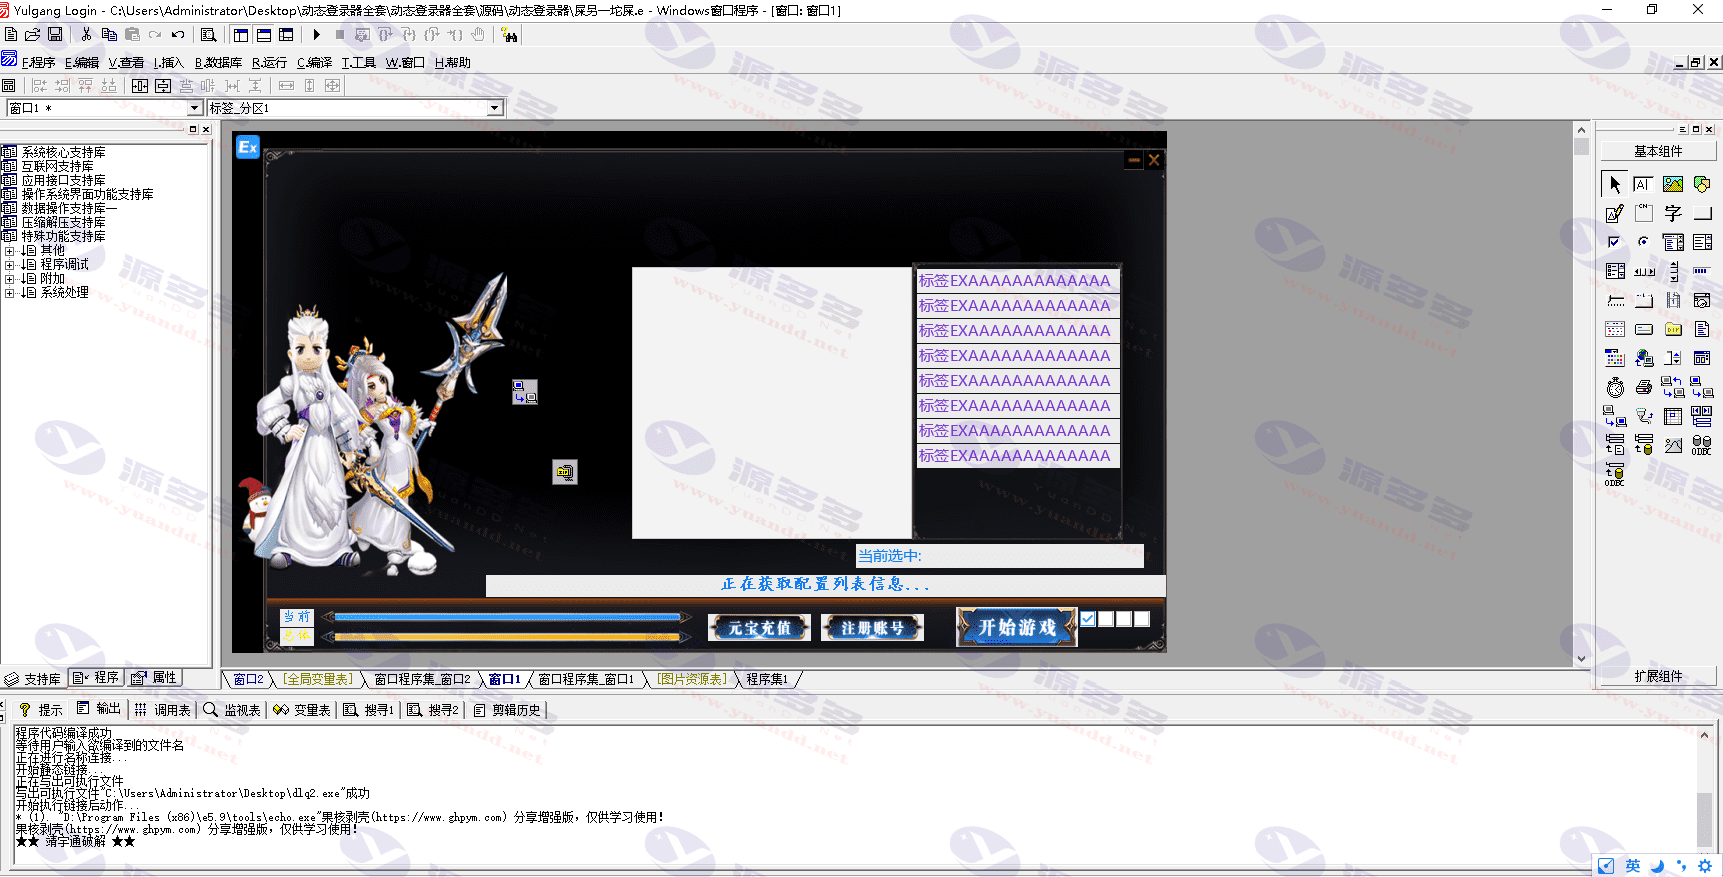This screenshot has width=1723, height=877.
Task: Expand the 程序调试 tree node
Action: (9, 265)
